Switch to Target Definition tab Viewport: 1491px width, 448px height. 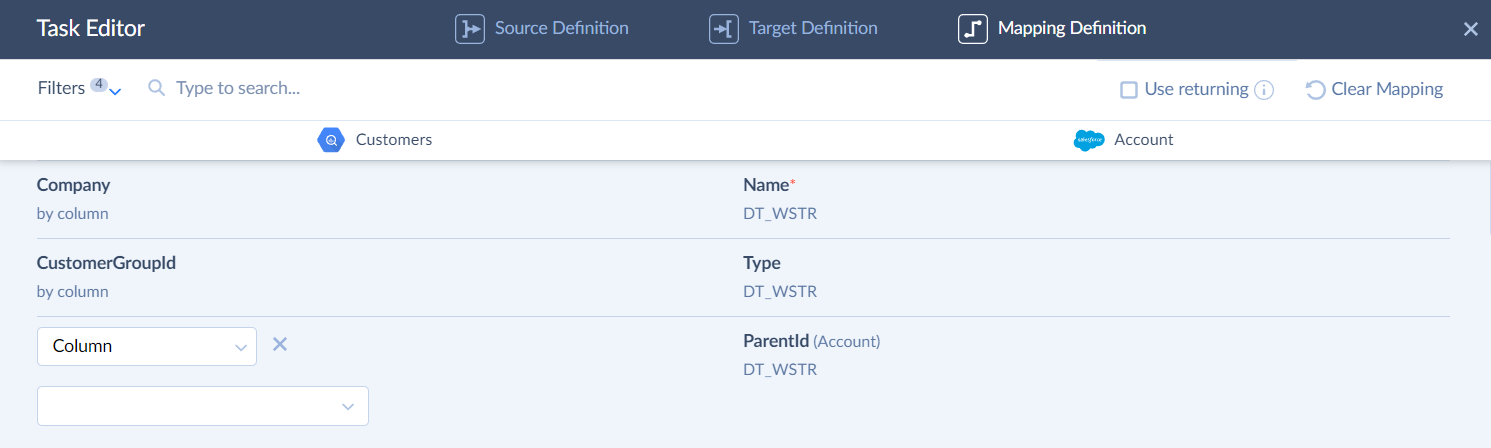[793, 29]
